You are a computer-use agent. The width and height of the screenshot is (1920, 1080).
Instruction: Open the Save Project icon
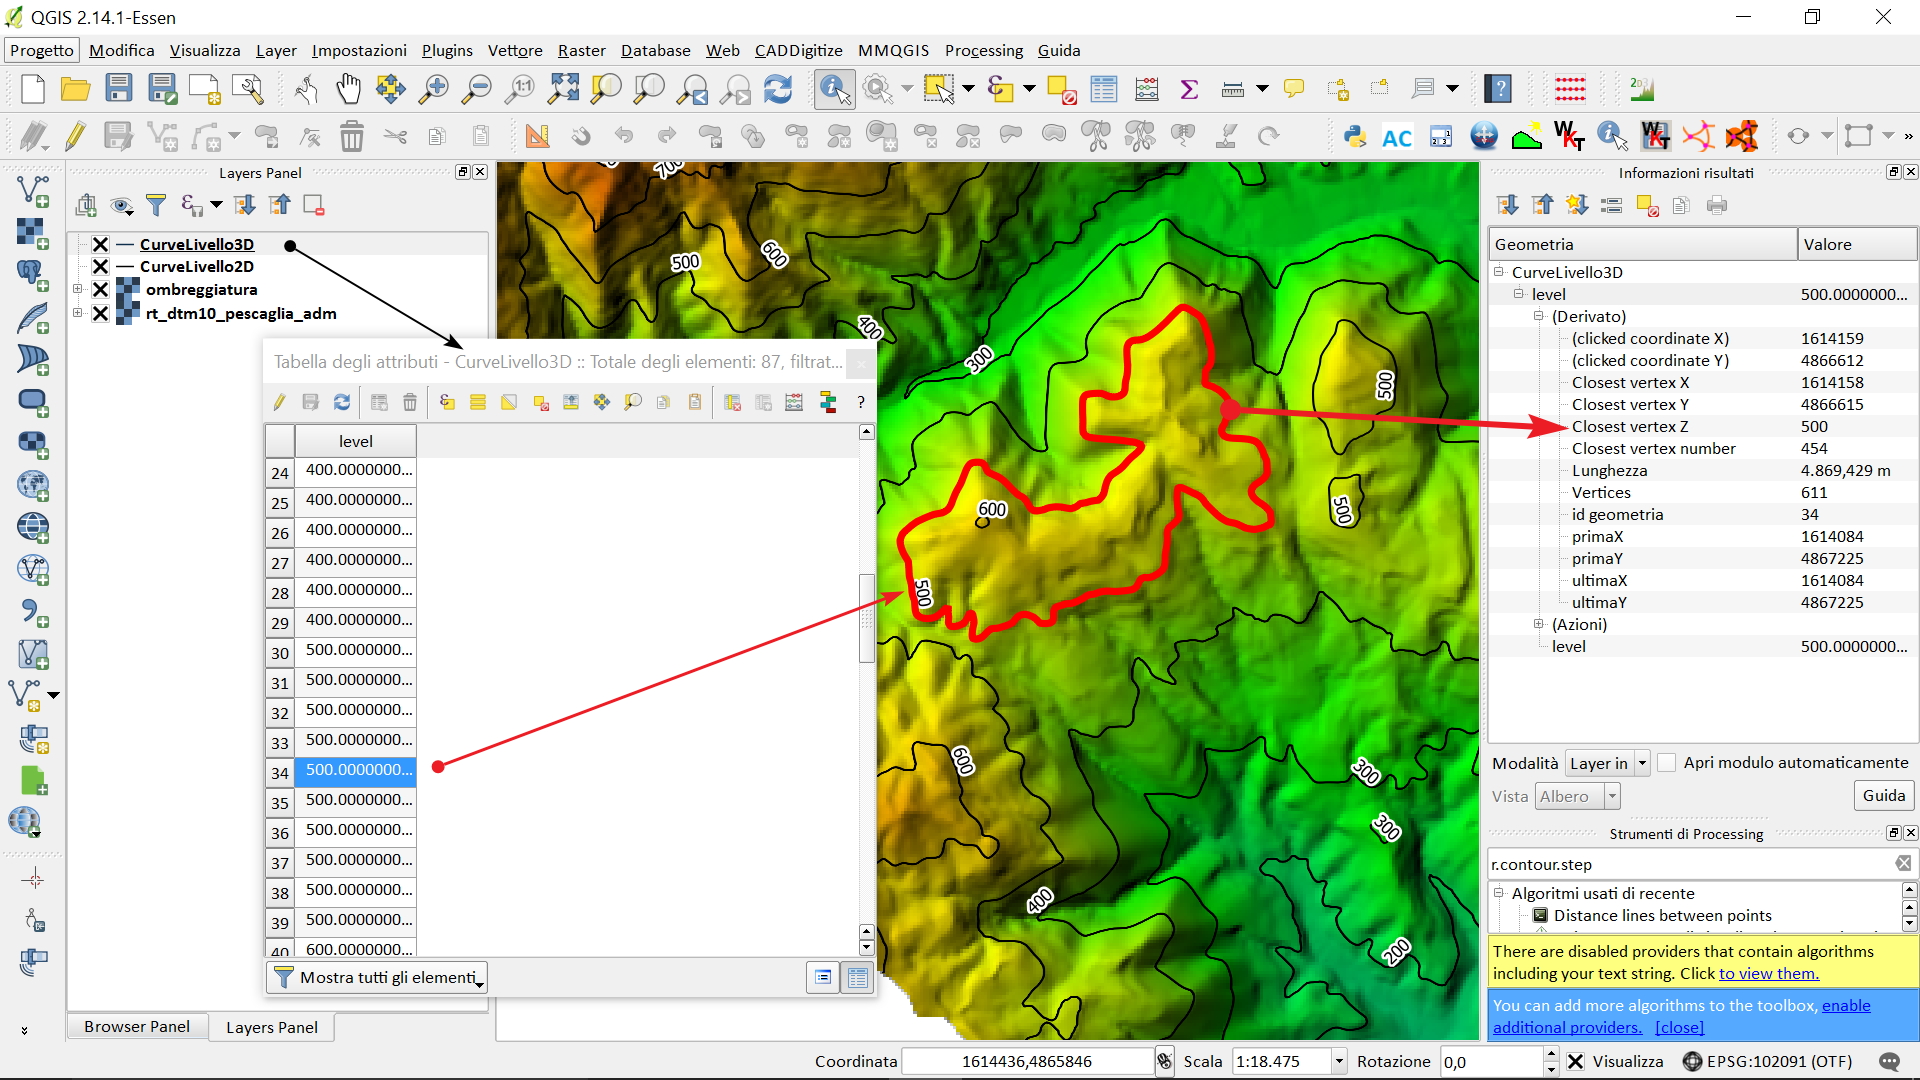point(119,90)
